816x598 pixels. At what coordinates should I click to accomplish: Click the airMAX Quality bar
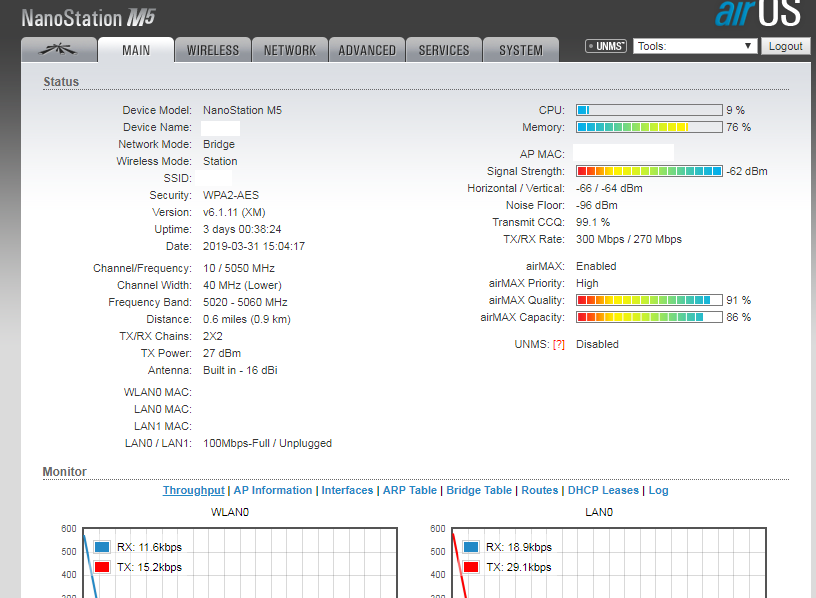[649, 300]
